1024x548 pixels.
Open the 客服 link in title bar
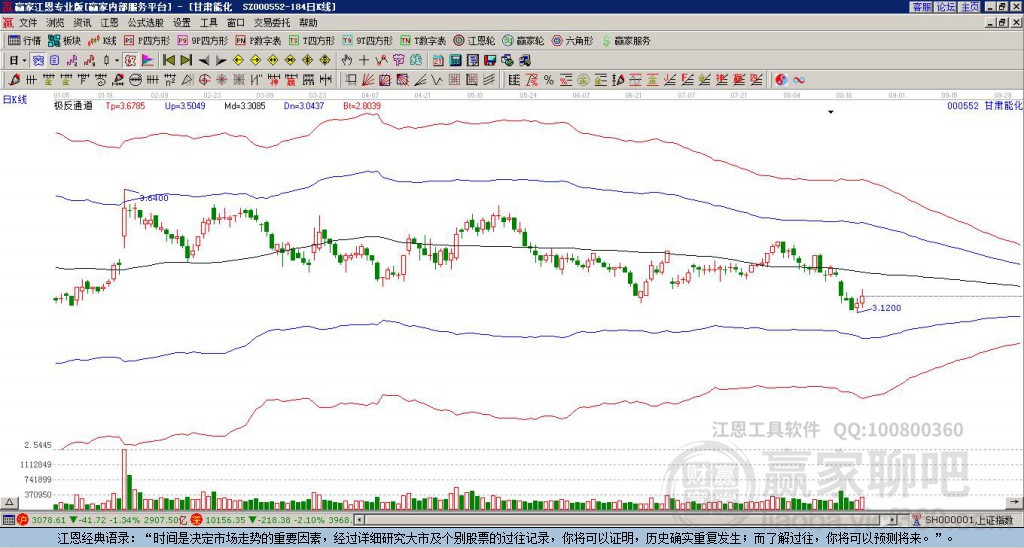point(921,7)
